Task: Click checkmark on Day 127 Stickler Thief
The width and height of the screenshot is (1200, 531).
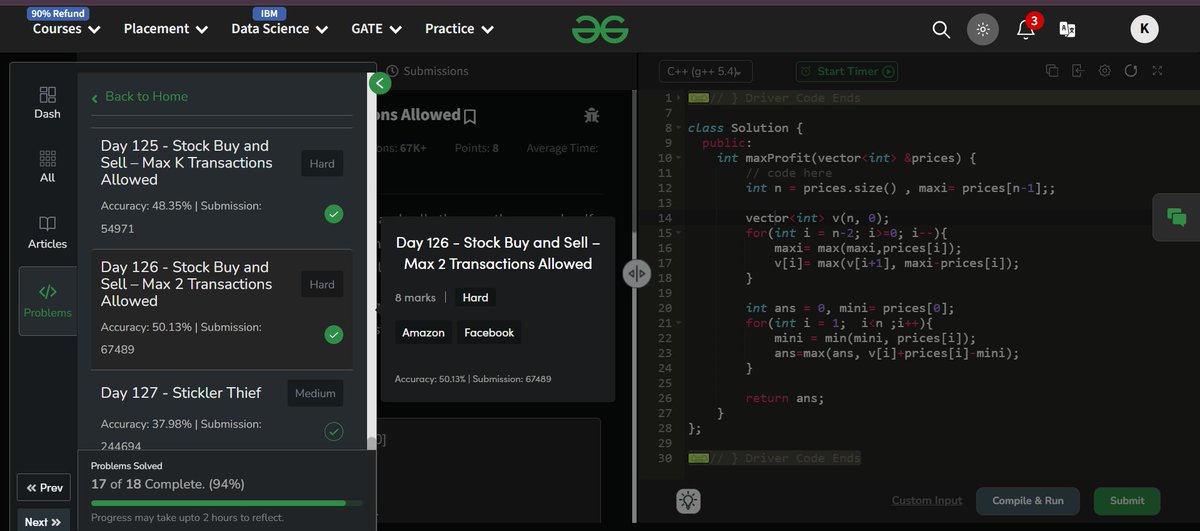Action: point(334,432)
